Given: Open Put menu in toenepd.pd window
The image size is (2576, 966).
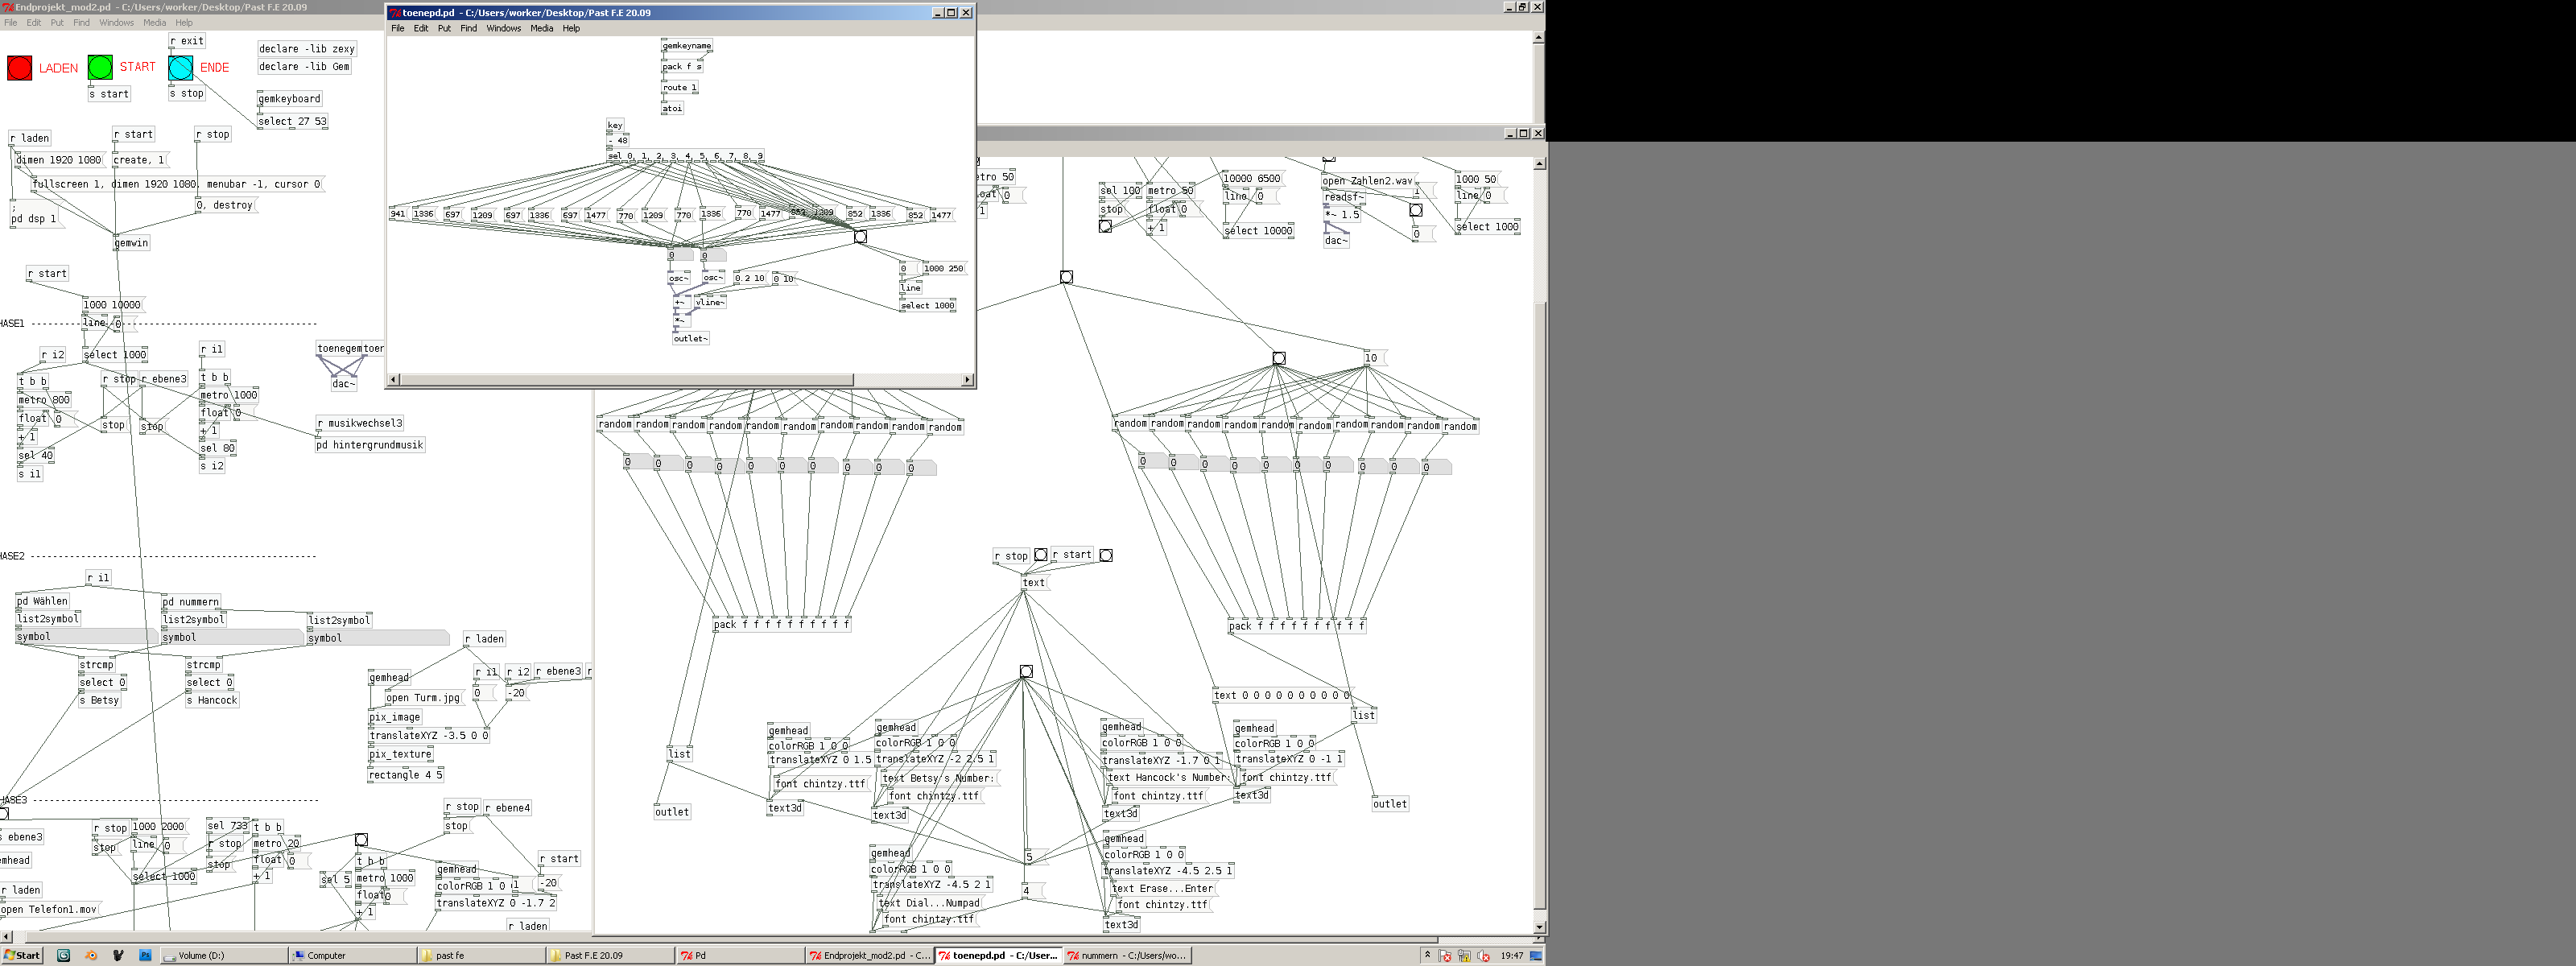Looking at the screenshot, I should point(444,29).
